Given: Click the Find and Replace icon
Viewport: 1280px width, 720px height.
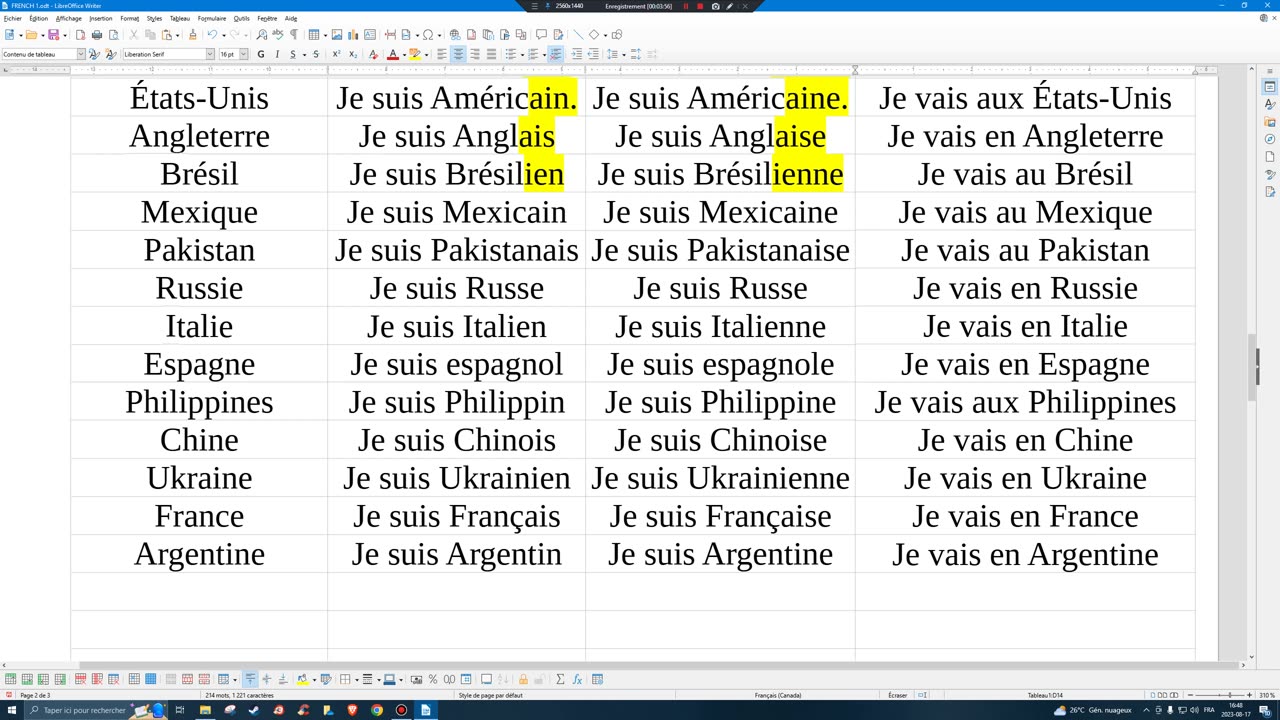Looking at the screenshot, I should click(x=262, y=35).
